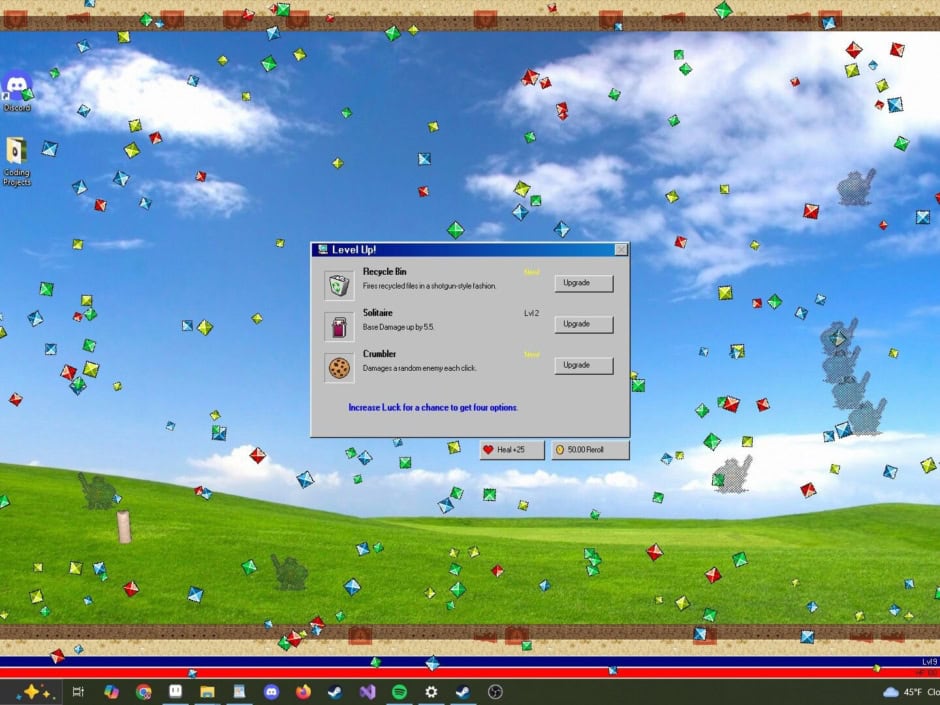The width and height of the screenshot is (940, 705).
Task: Open Firefox from the taskbar
Action: coord(303,692)
